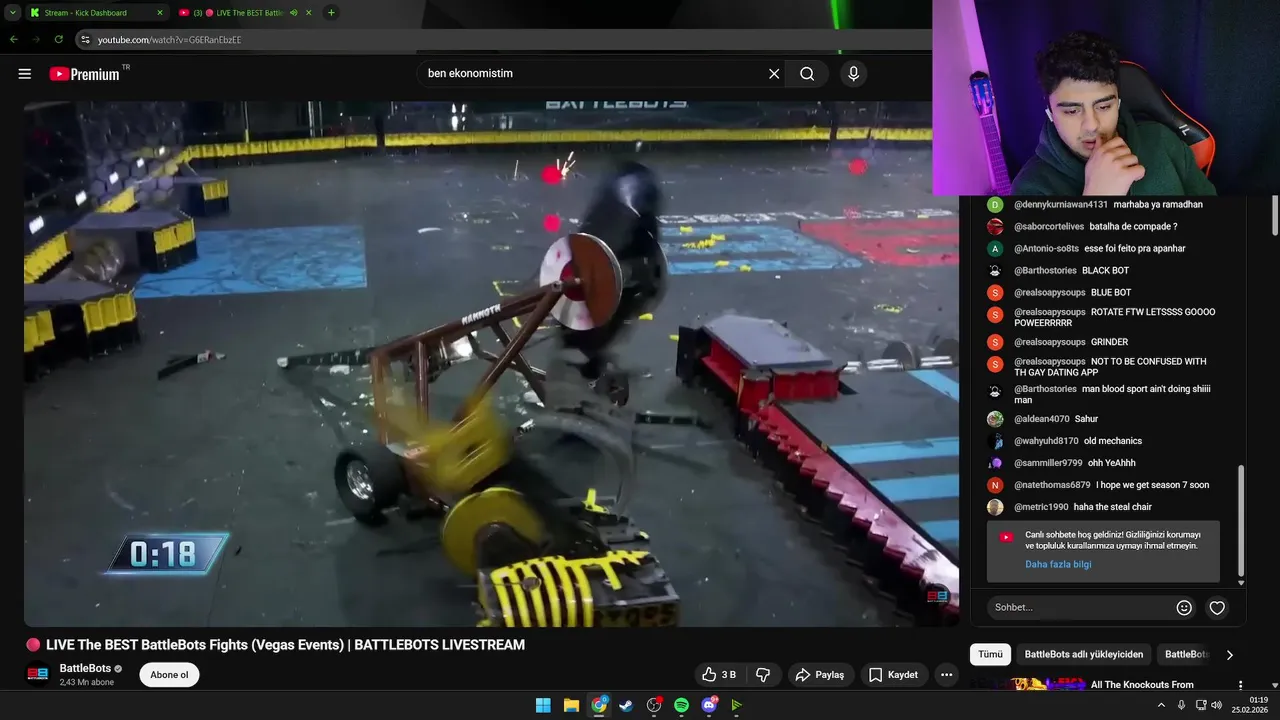
Task: Start voice search with the microphone
Action: (x=853, y=73)
